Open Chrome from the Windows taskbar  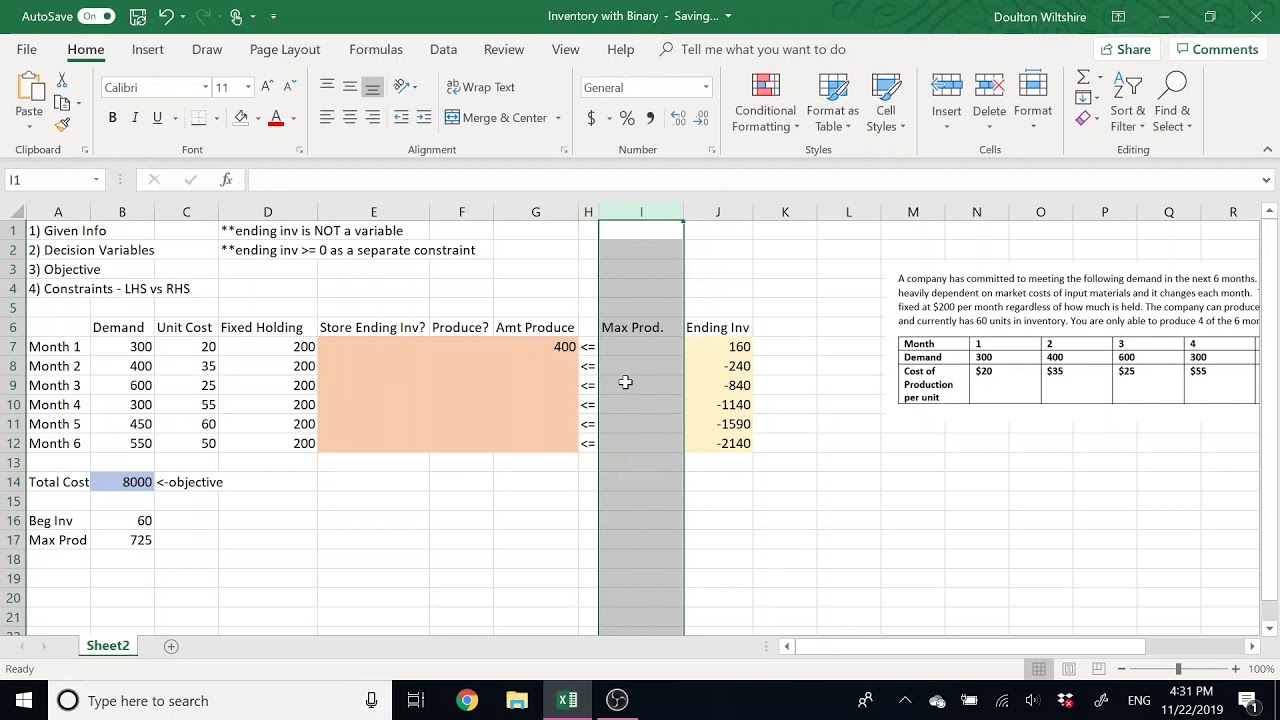(467, 700)
